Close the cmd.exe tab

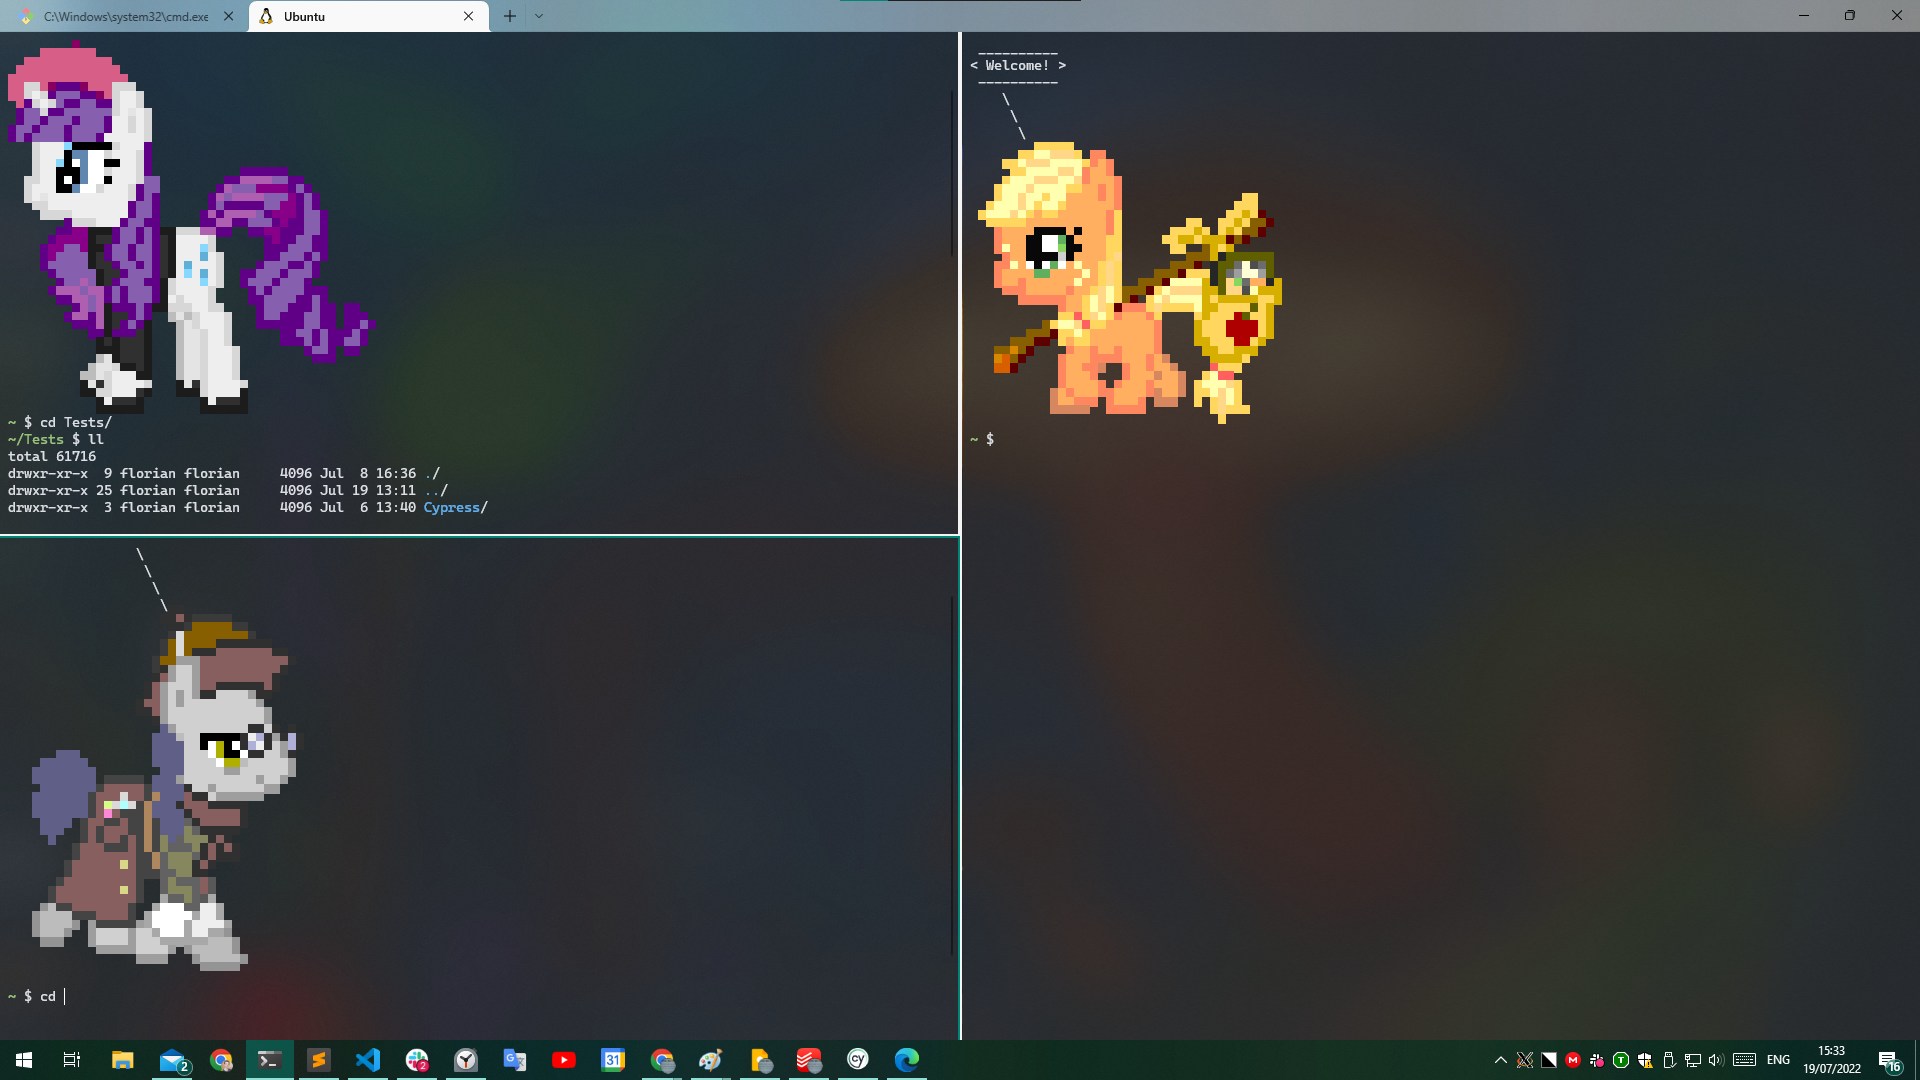coord(229,16)
